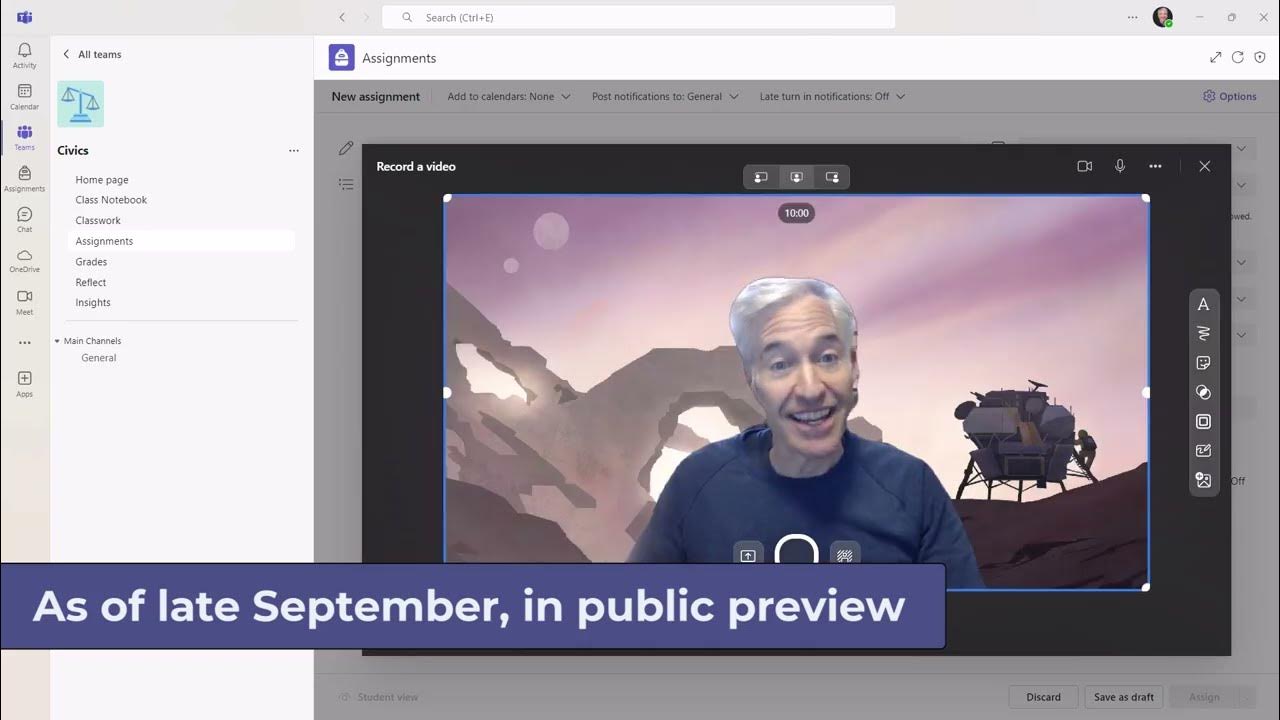Open the Calendar app in the left rail

point(24,96)
